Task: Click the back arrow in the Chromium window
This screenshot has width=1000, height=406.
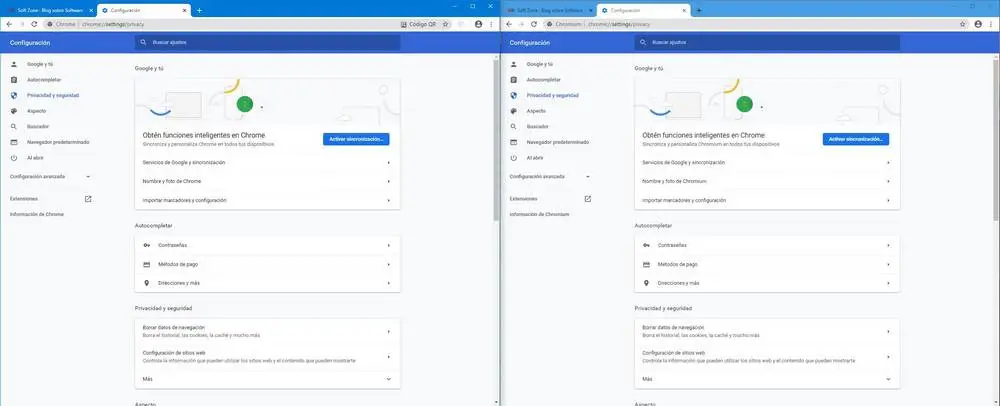Action: click(x=509, y=24)
